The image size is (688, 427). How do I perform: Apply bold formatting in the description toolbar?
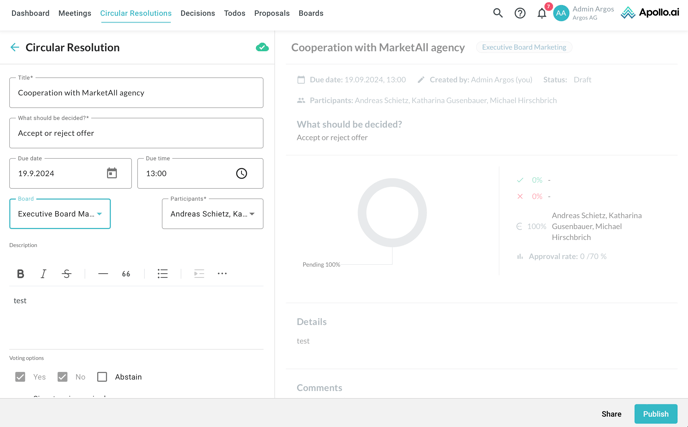[20, 274]
